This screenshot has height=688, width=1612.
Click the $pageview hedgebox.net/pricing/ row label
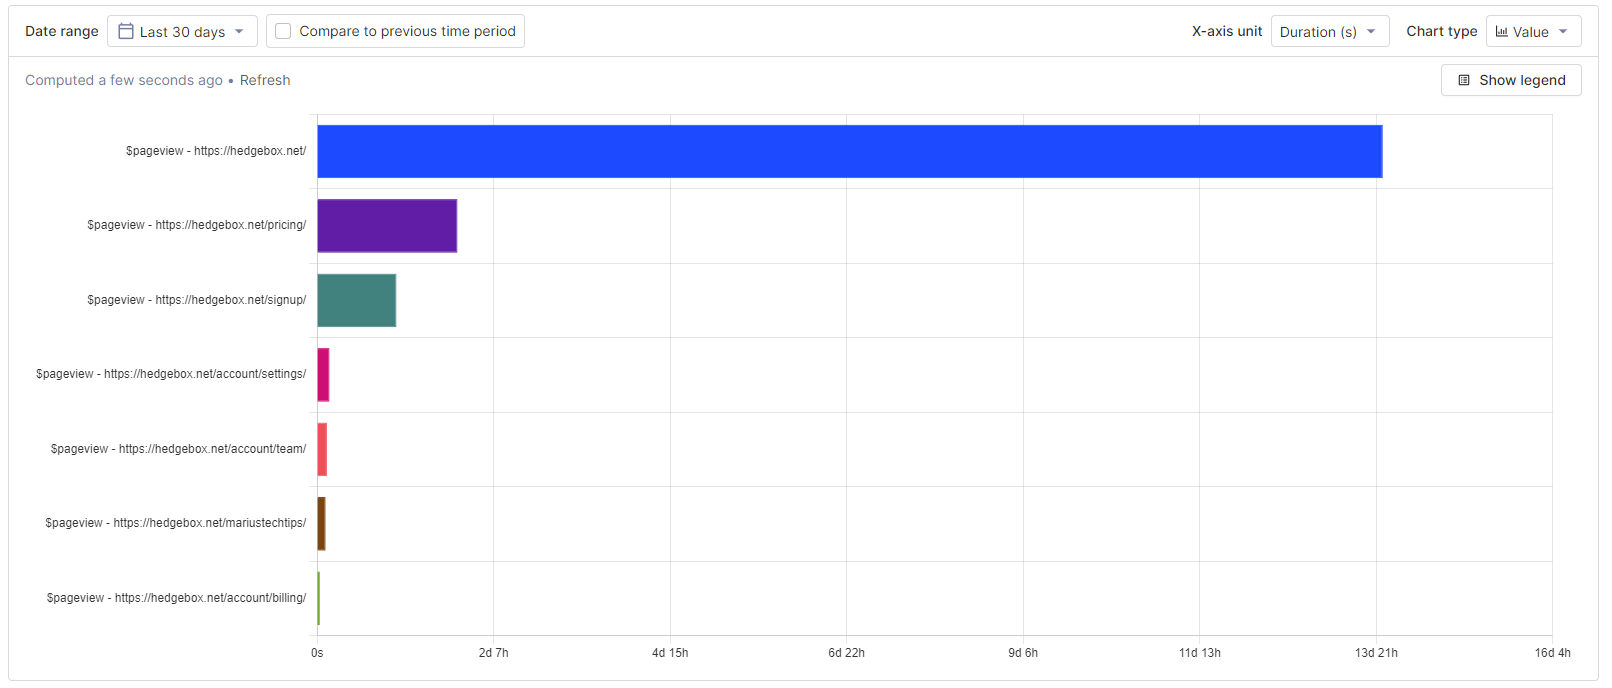[x=196, y=225]
